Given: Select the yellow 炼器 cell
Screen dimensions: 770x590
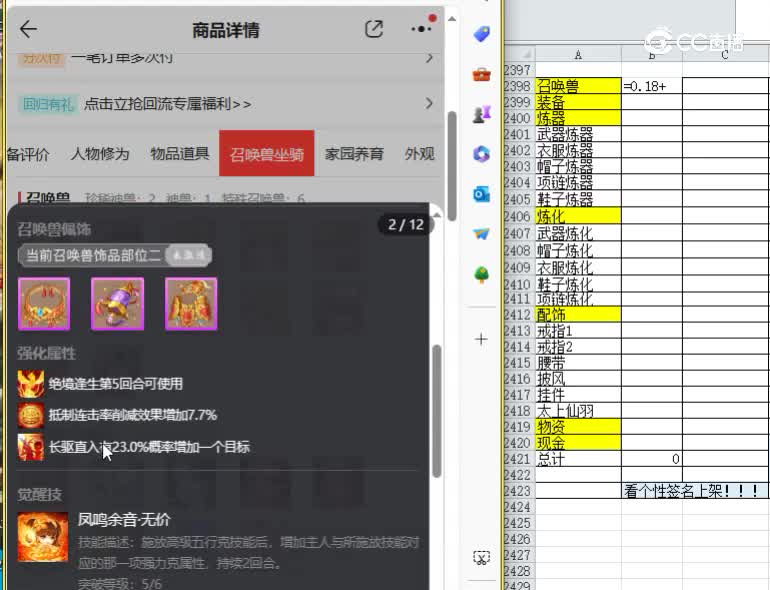Looking at the screenshot, I should [578, 118].
